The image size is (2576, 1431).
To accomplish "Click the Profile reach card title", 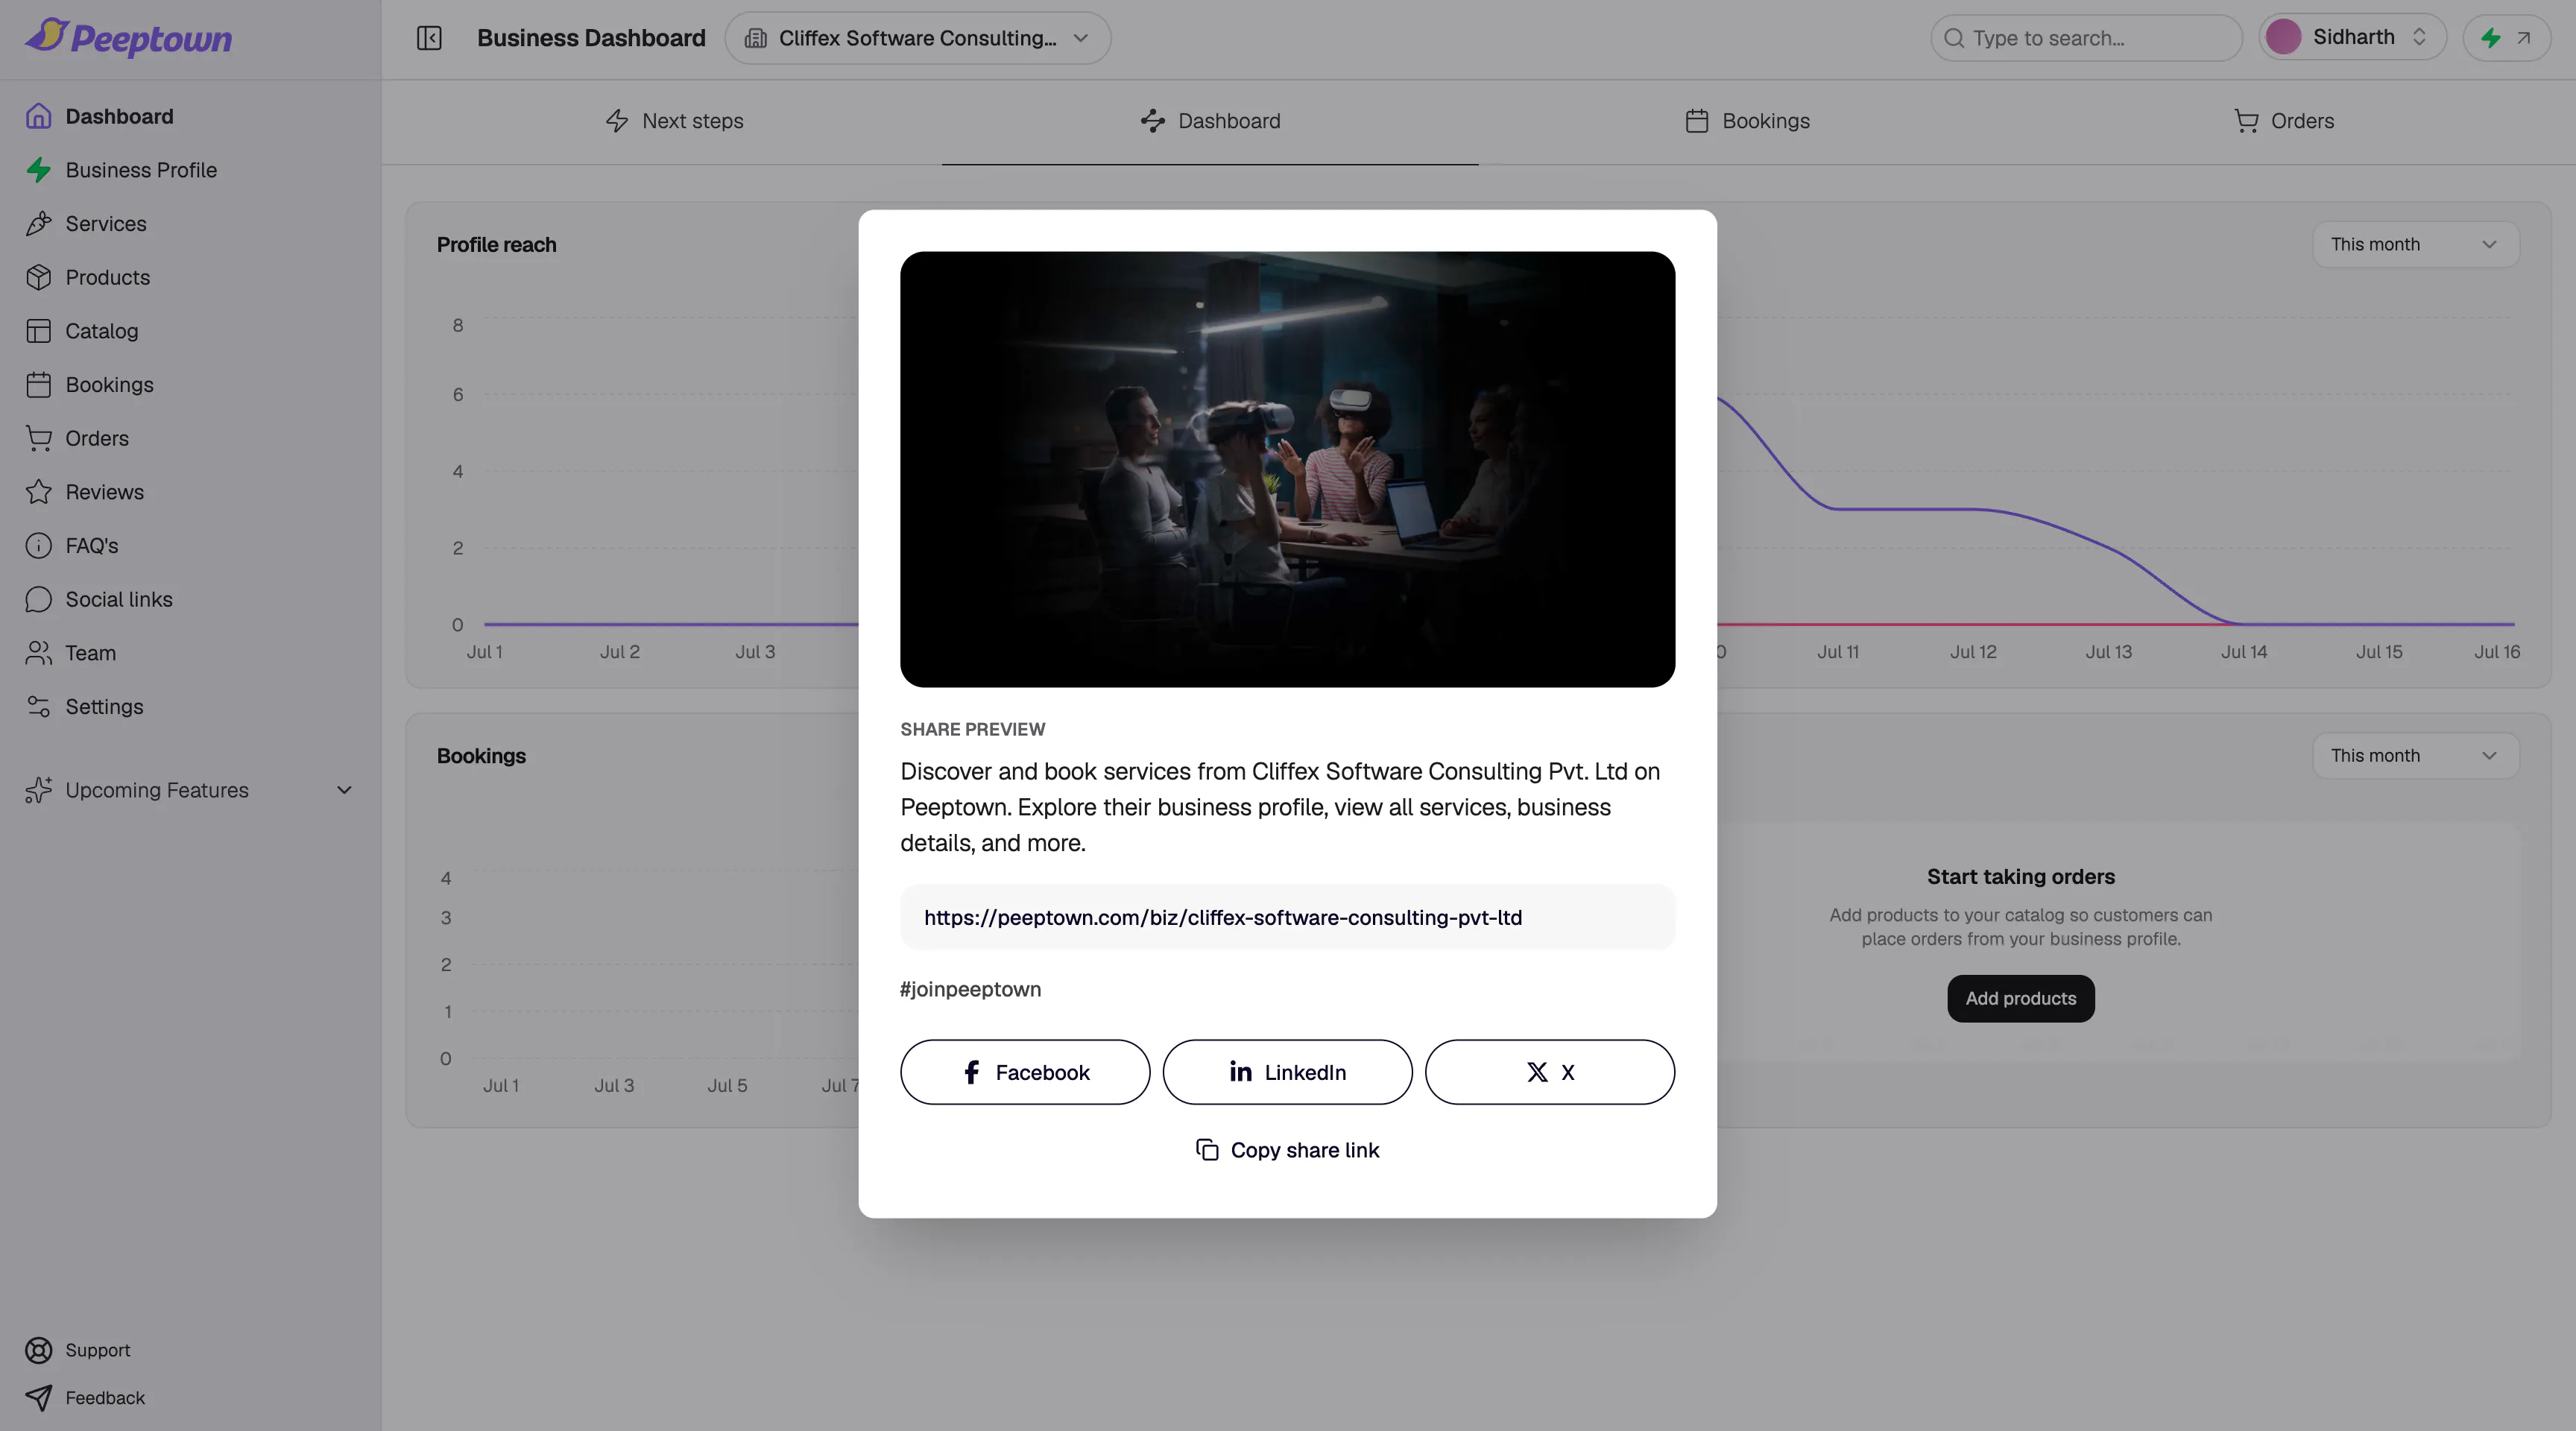I will pos(496,245).
